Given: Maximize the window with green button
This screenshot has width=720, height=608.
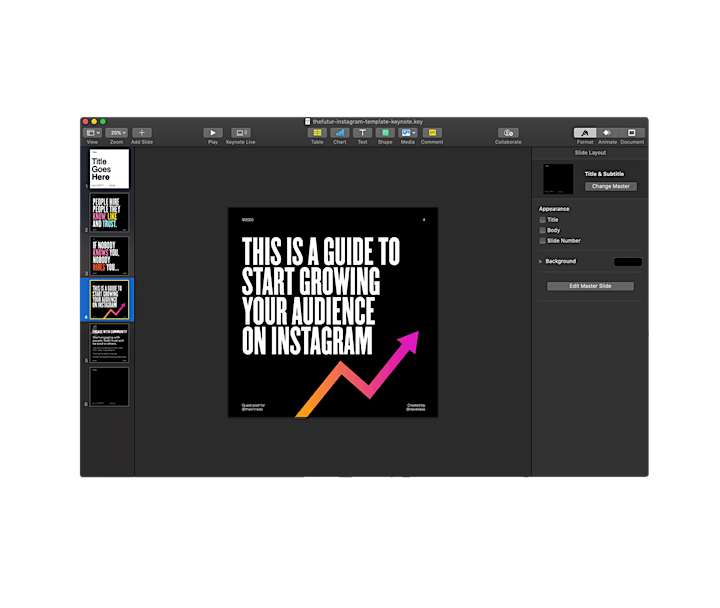Looking at the screenshot, I should click(x=103, y=122).
